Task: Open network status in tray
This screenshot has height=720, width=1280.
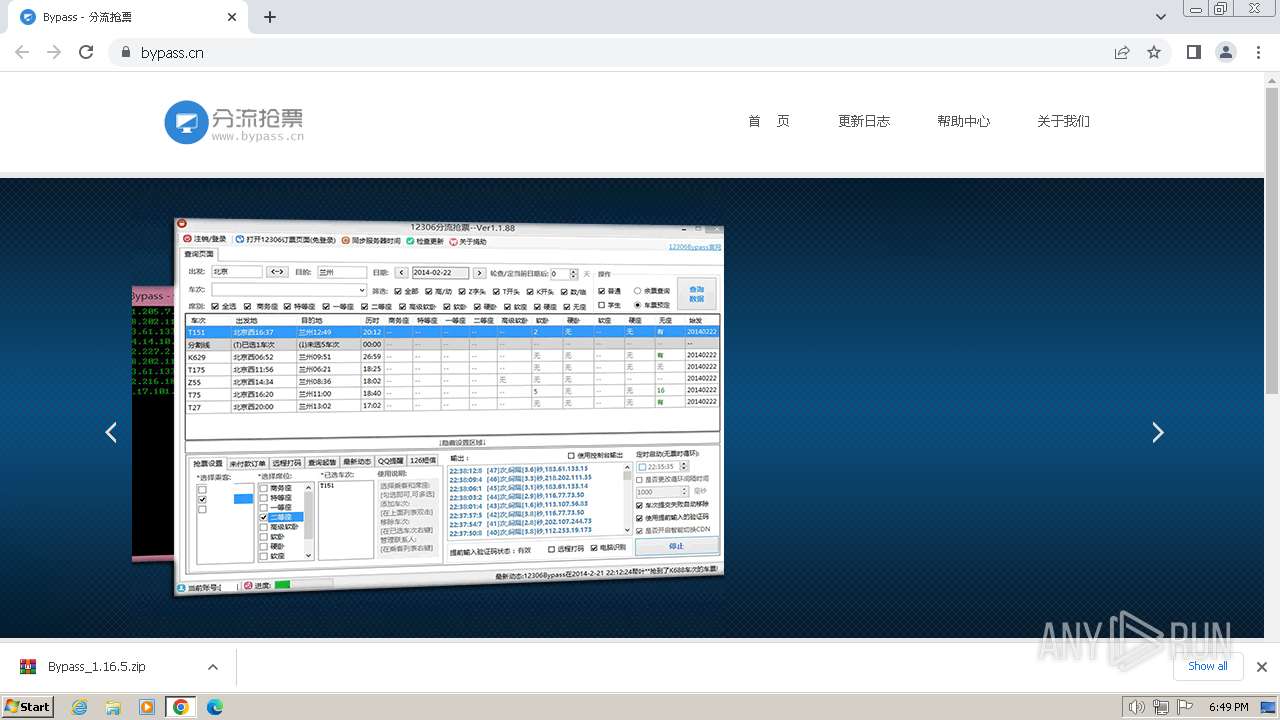Action: click(x=1161, y=707)
